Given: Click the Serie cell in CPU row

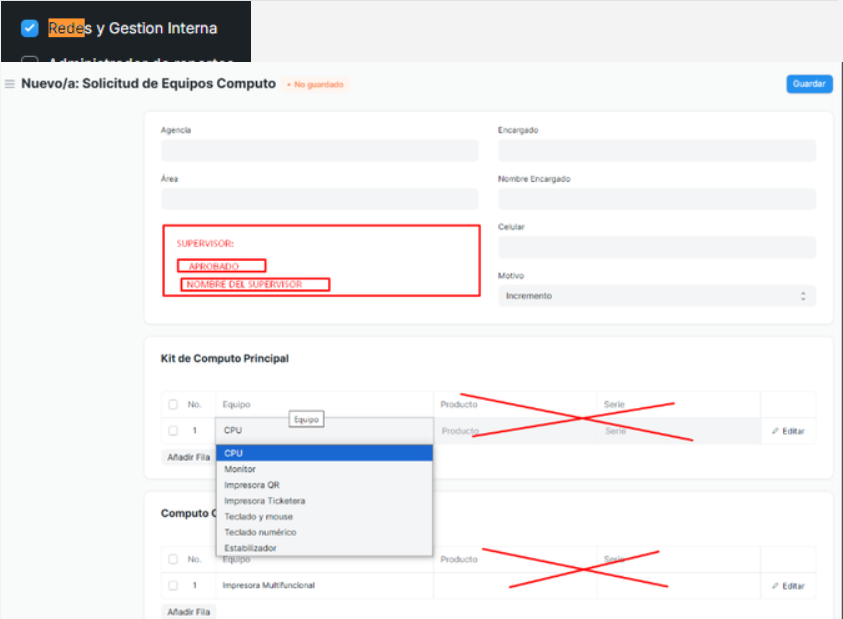Looking at the screenshot, I should [x=678, y=431].
